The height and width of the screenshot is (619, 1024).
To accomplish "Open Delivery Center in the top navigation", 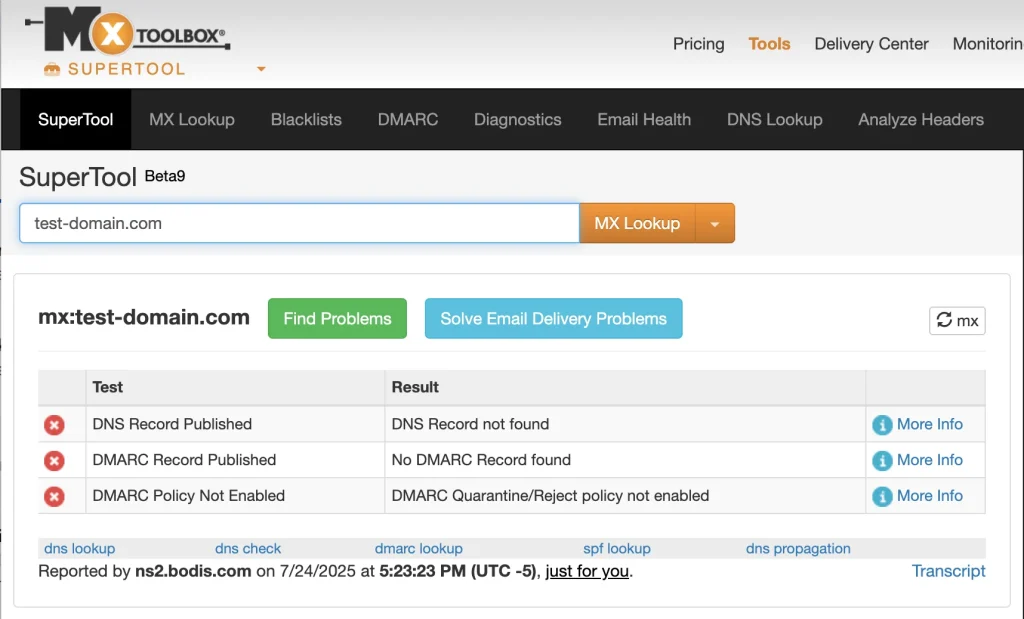I will (871, 44).
